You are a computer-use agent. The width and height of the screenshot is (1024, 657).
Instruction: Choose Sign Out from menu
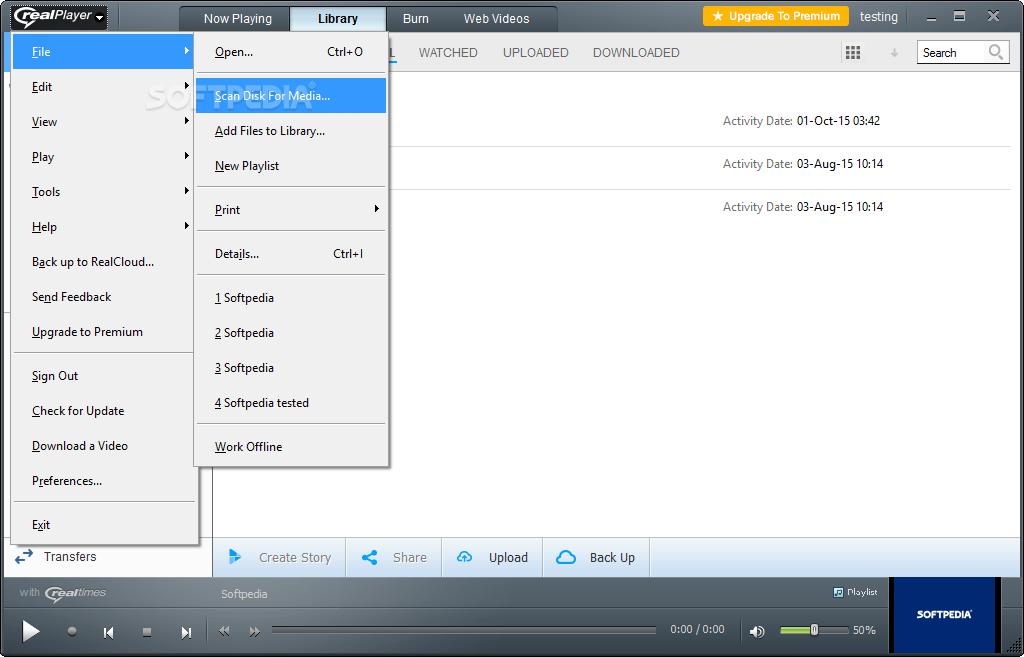(103, 376)
